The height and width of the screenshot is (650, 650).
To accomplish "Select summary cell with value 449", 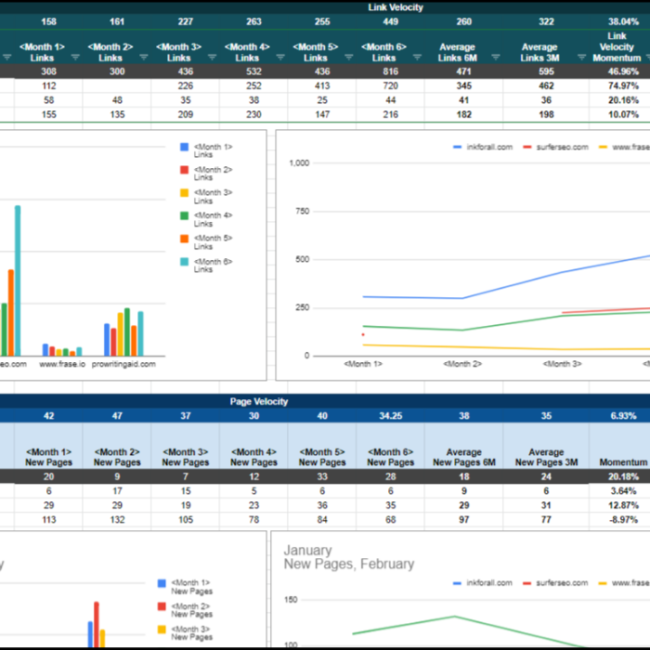I will pyautogui.click(x=390, y=22).
